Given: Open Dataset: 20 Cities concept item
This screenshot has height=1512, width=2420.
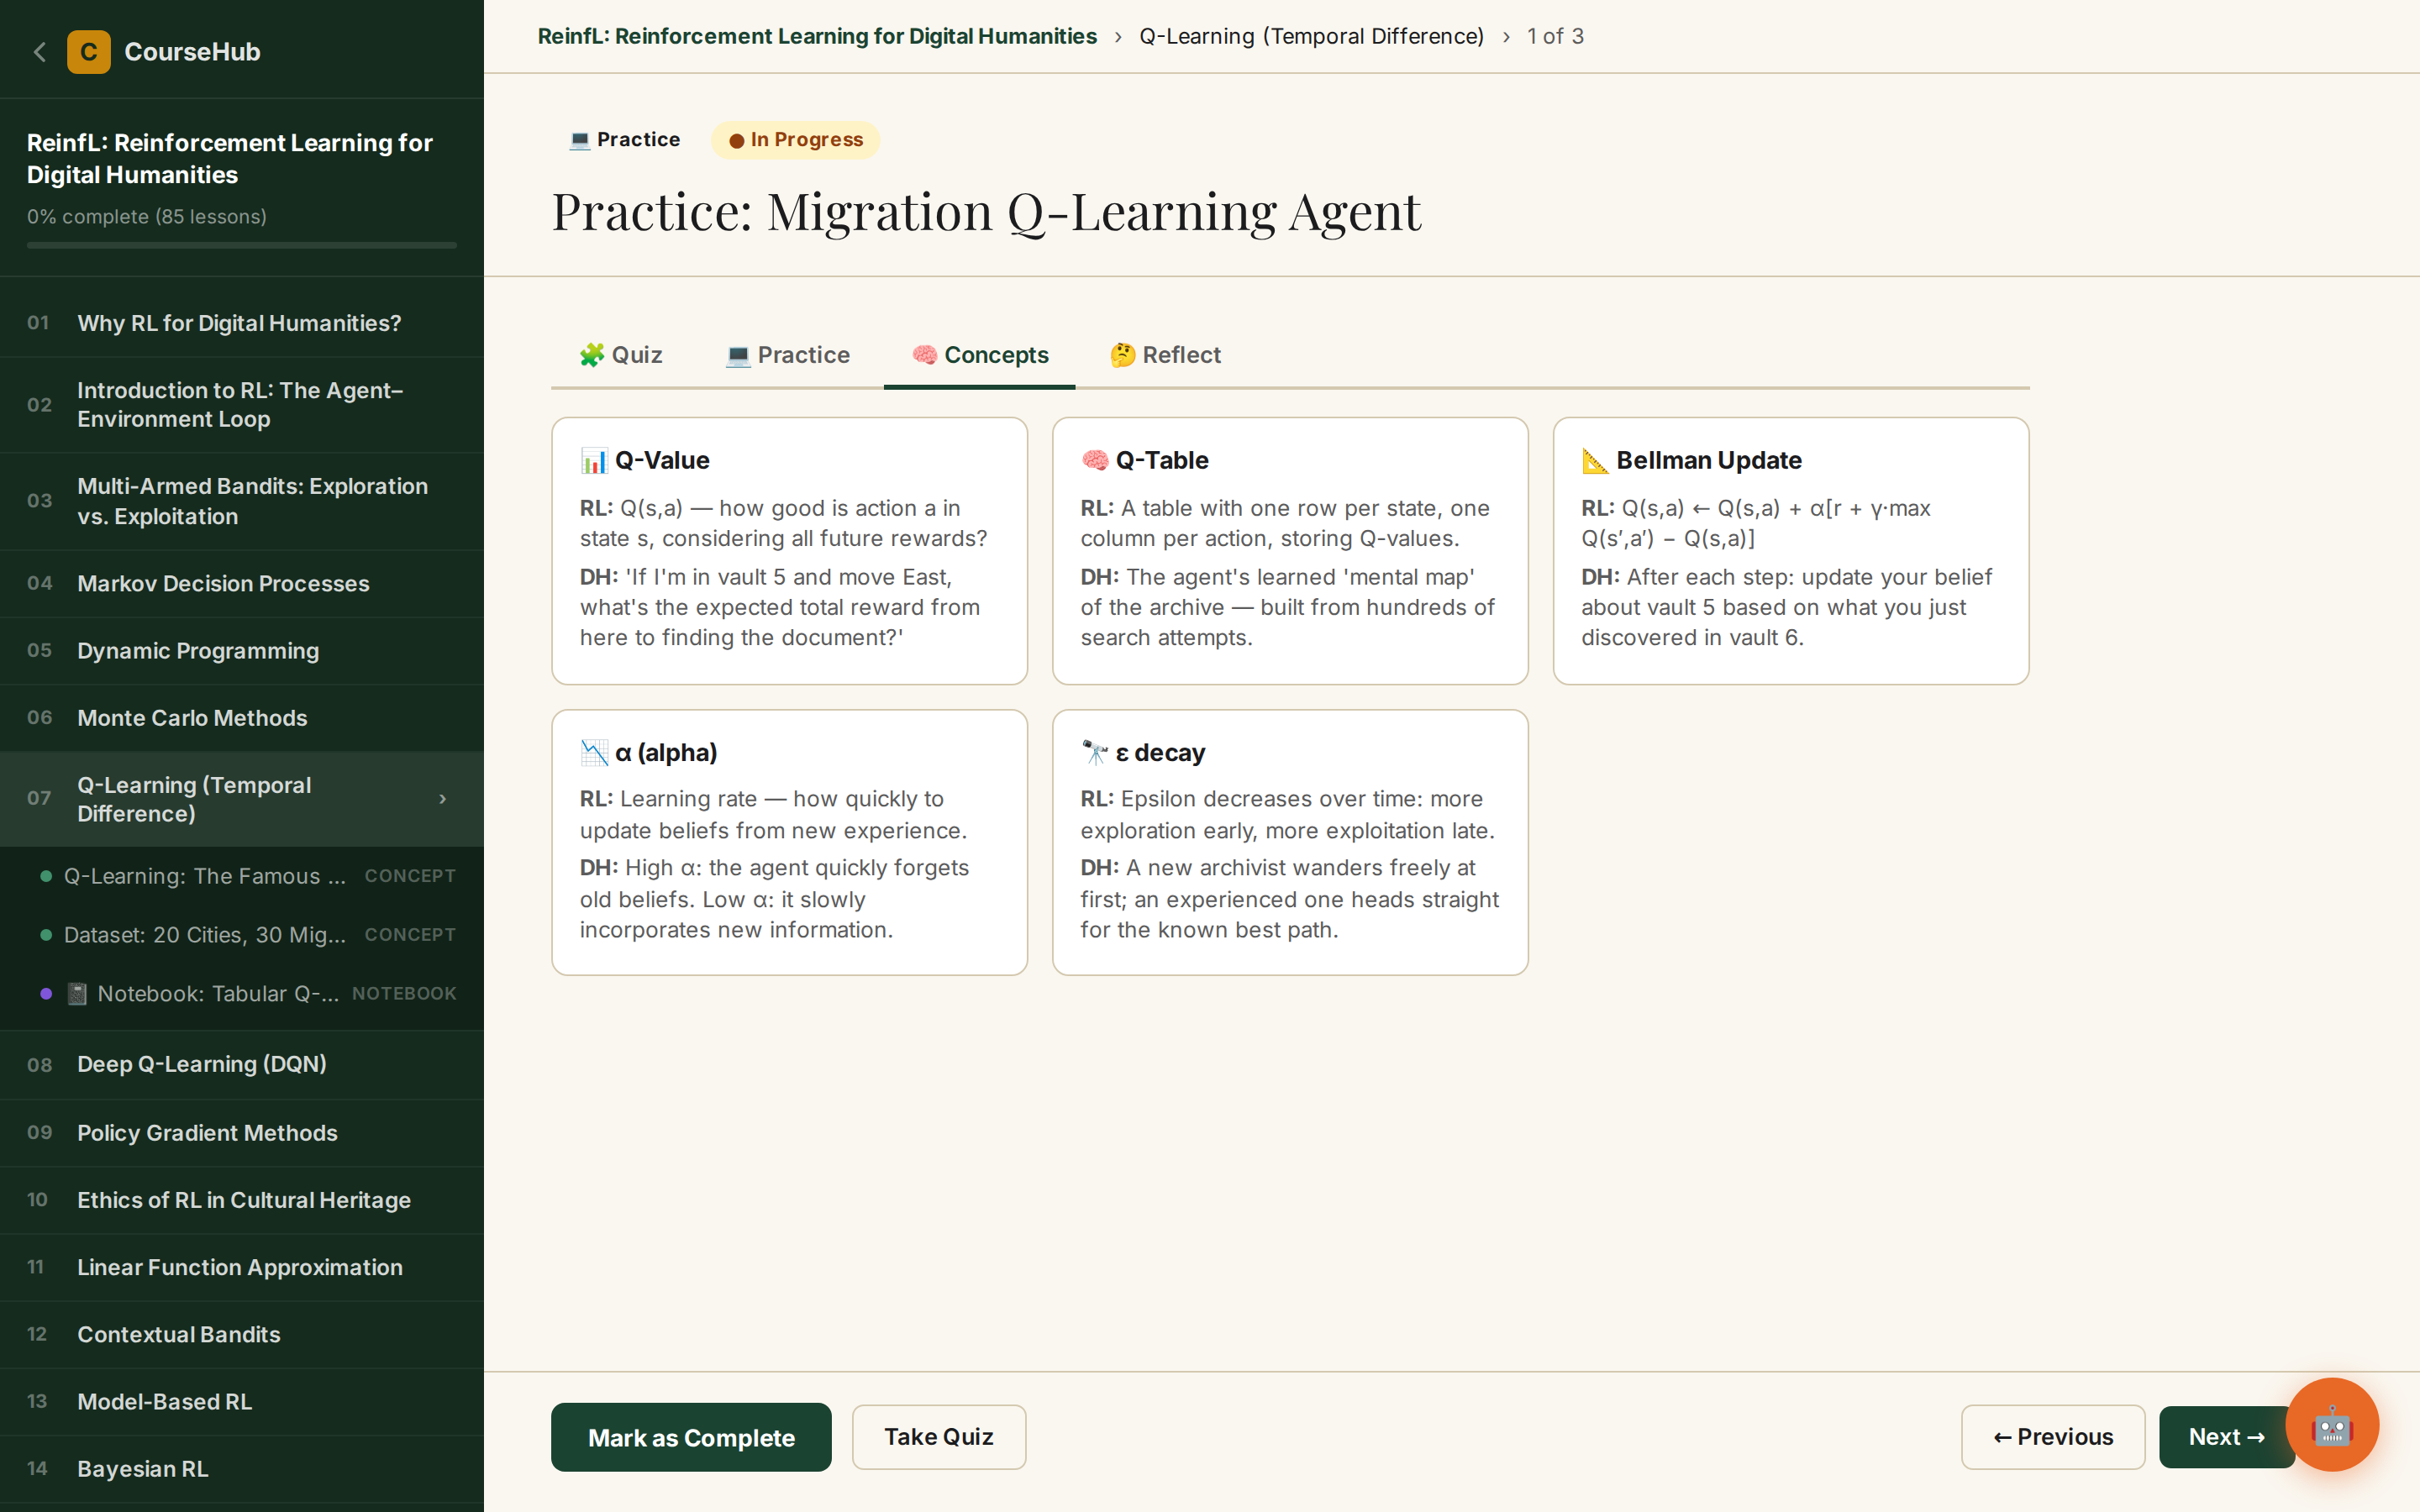Looking at the screenshot, I should click(x=242, y=935).
